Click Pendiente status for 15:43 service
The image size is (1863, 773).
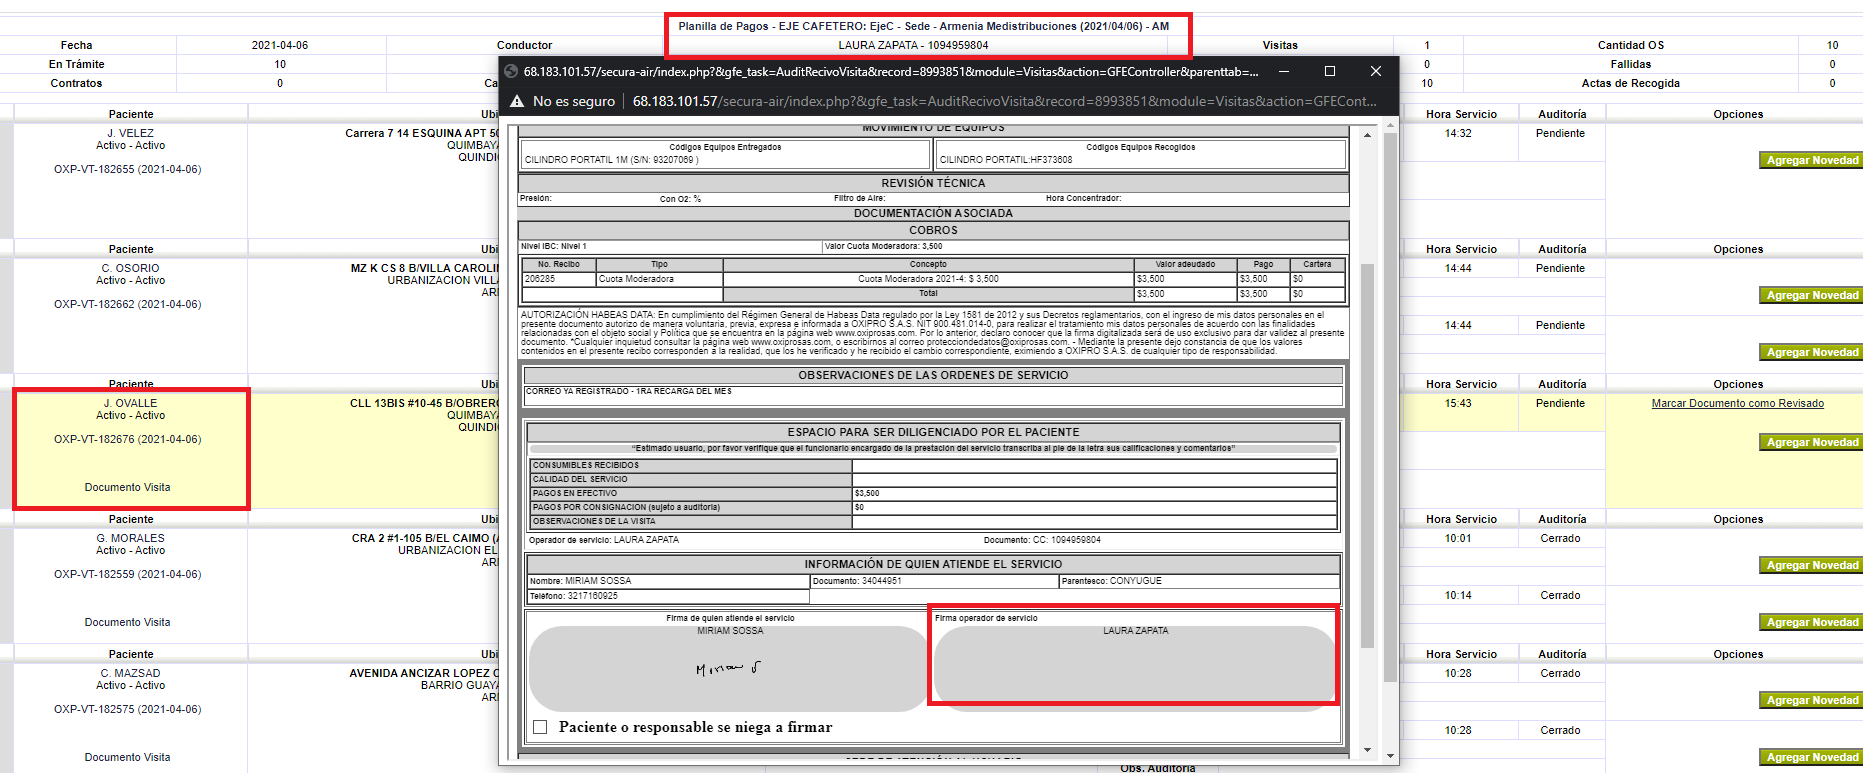click(x=1561, y=404)
